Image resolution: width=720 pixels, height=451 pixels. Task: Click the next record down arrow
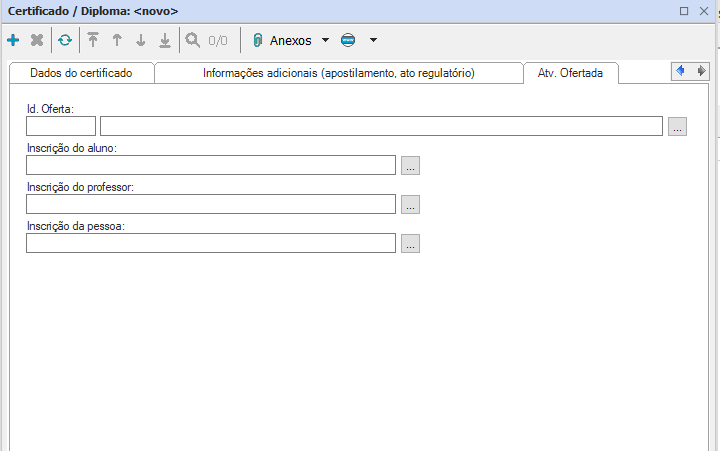[141, 41]
